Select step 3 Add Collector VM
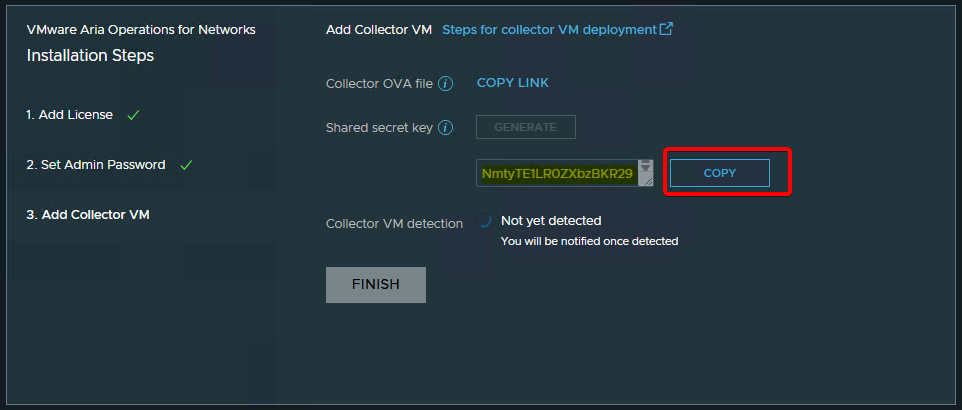This screenshot has width=962, height=410. coord(88,214)
